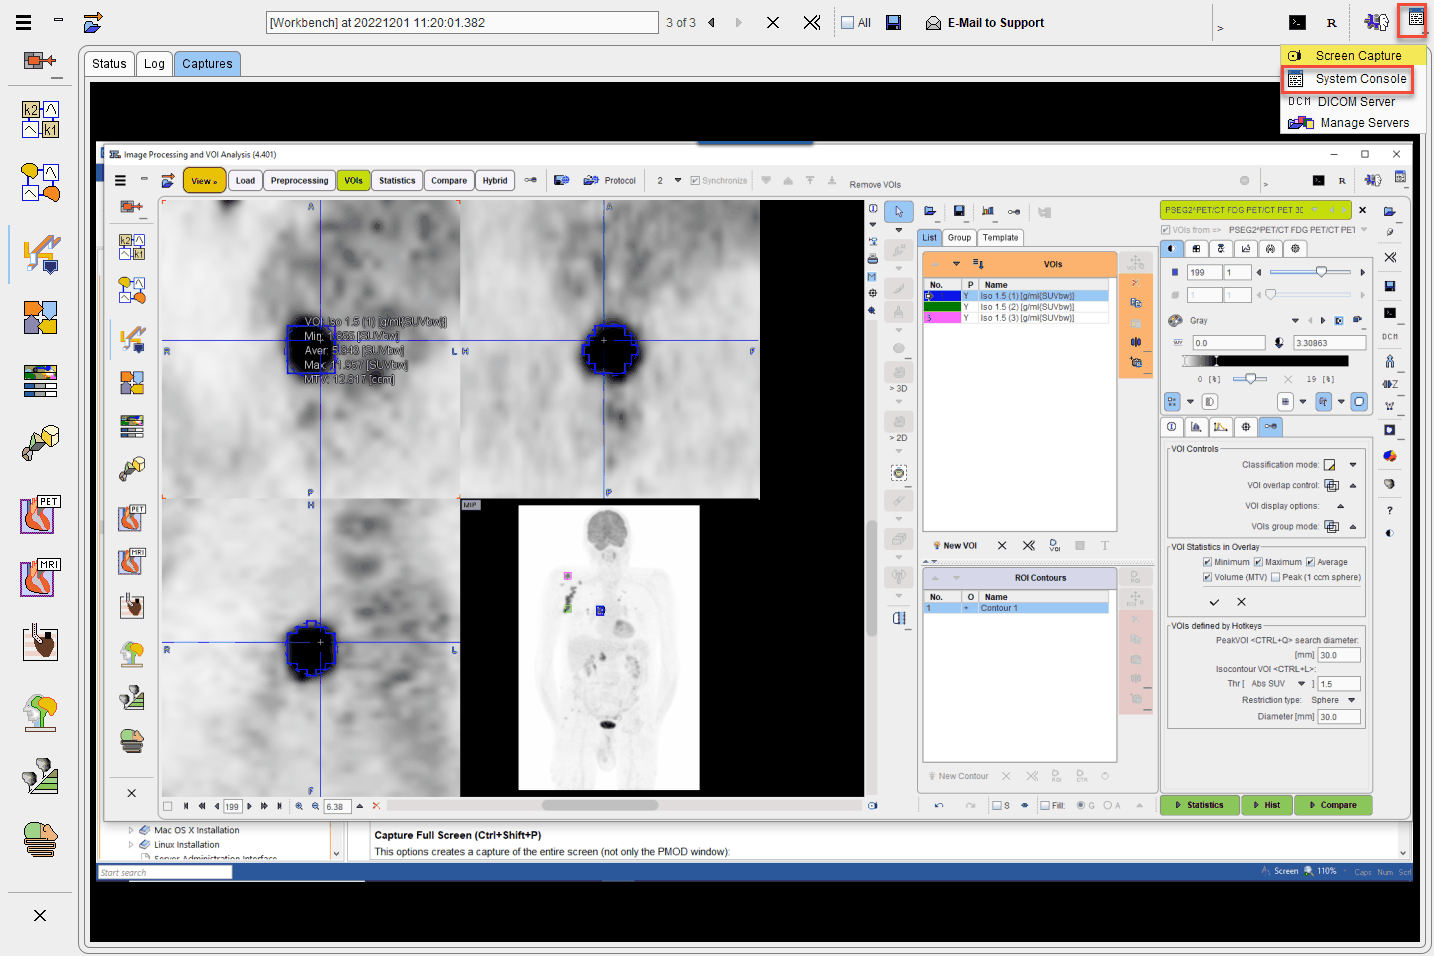The height and width of the screenshot is (956, 1434).
Task: Tick the All checkbox in the top bar
Action: (848, 23)
